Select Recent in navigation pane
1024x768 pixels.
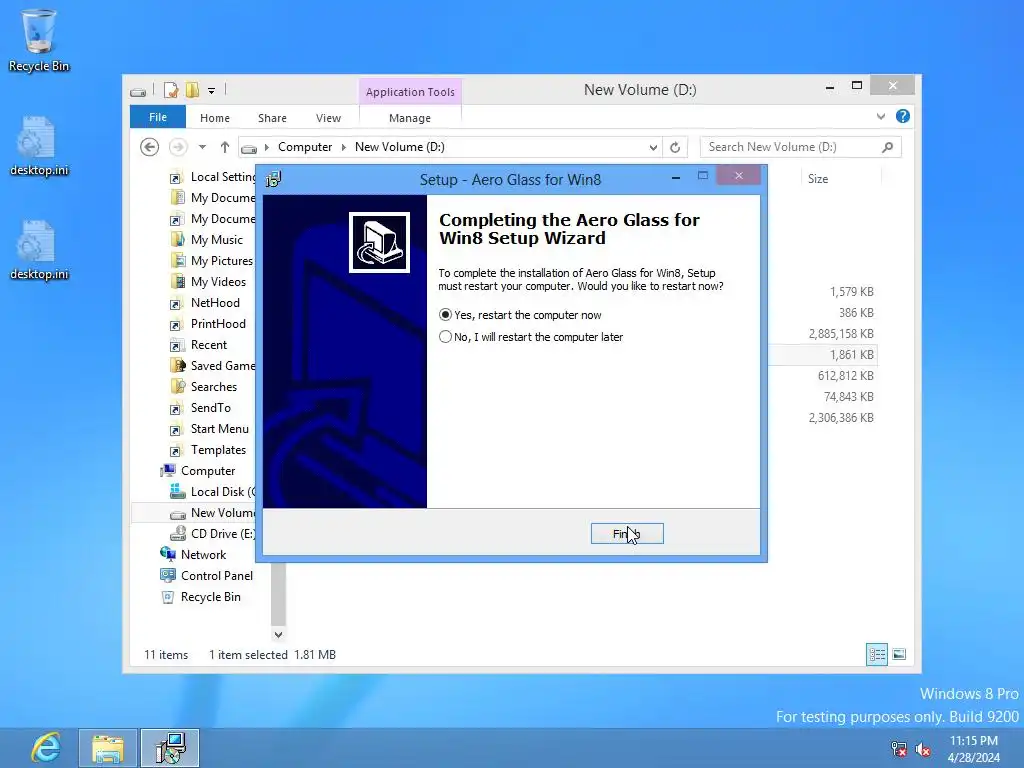(199, 344)
